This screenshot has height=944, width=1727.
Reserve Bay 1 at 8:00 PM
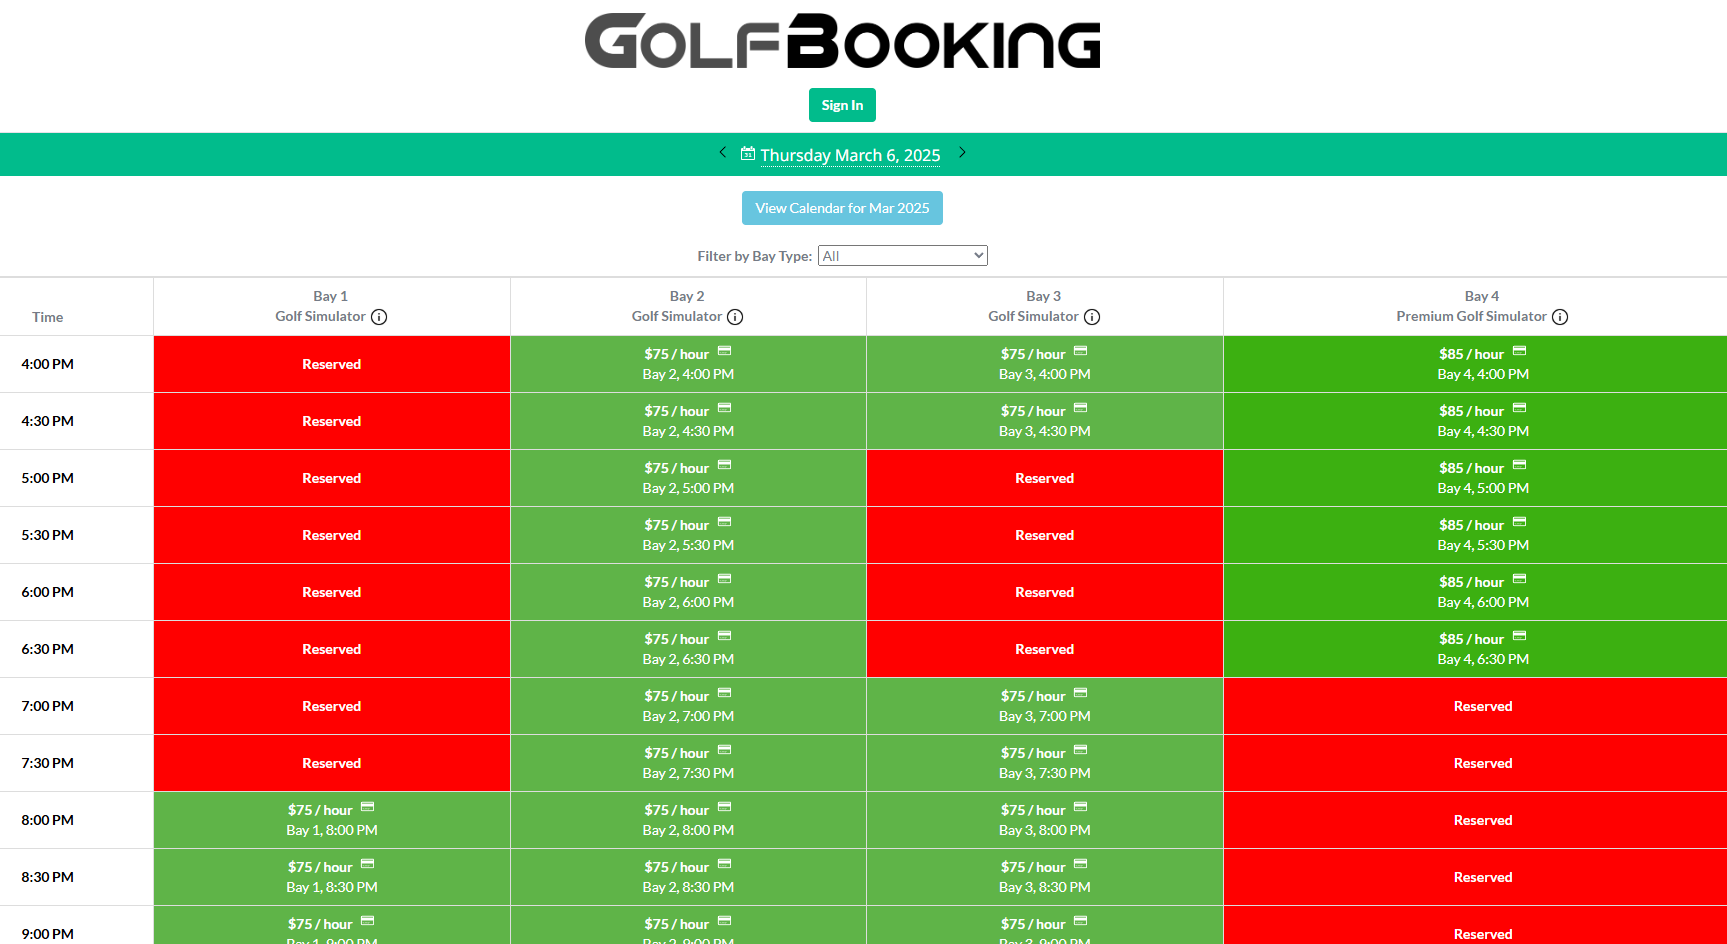331,820
